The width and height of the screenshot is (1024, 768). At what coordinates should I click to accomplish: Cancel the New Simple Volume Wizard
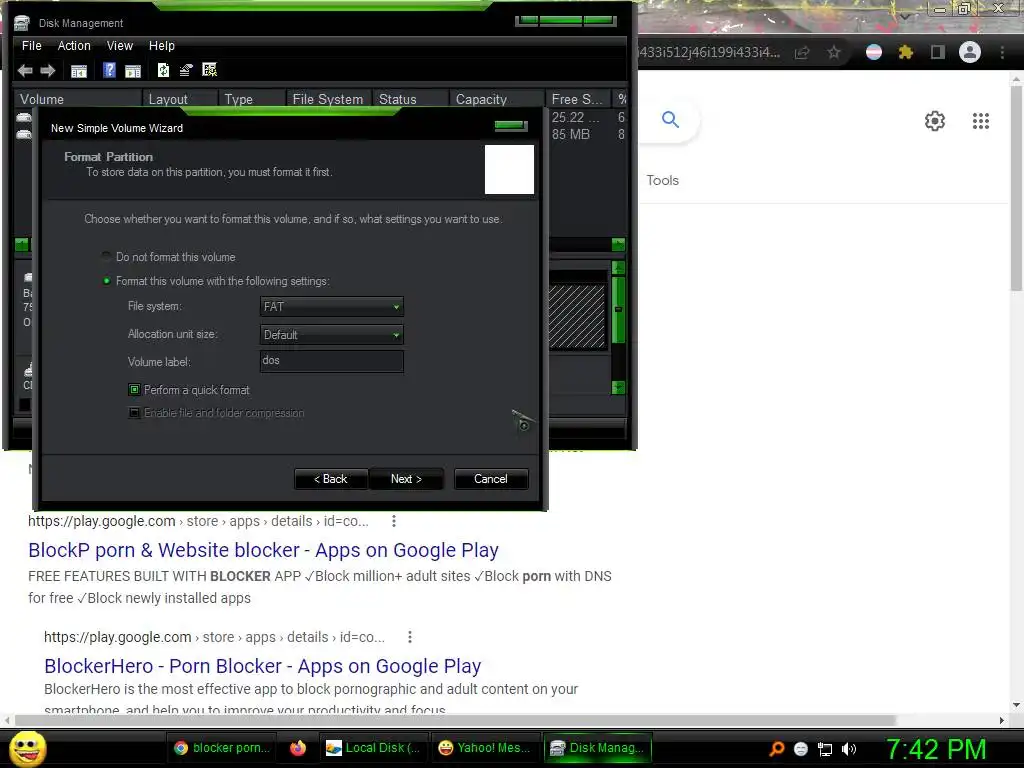click(490, 479)
